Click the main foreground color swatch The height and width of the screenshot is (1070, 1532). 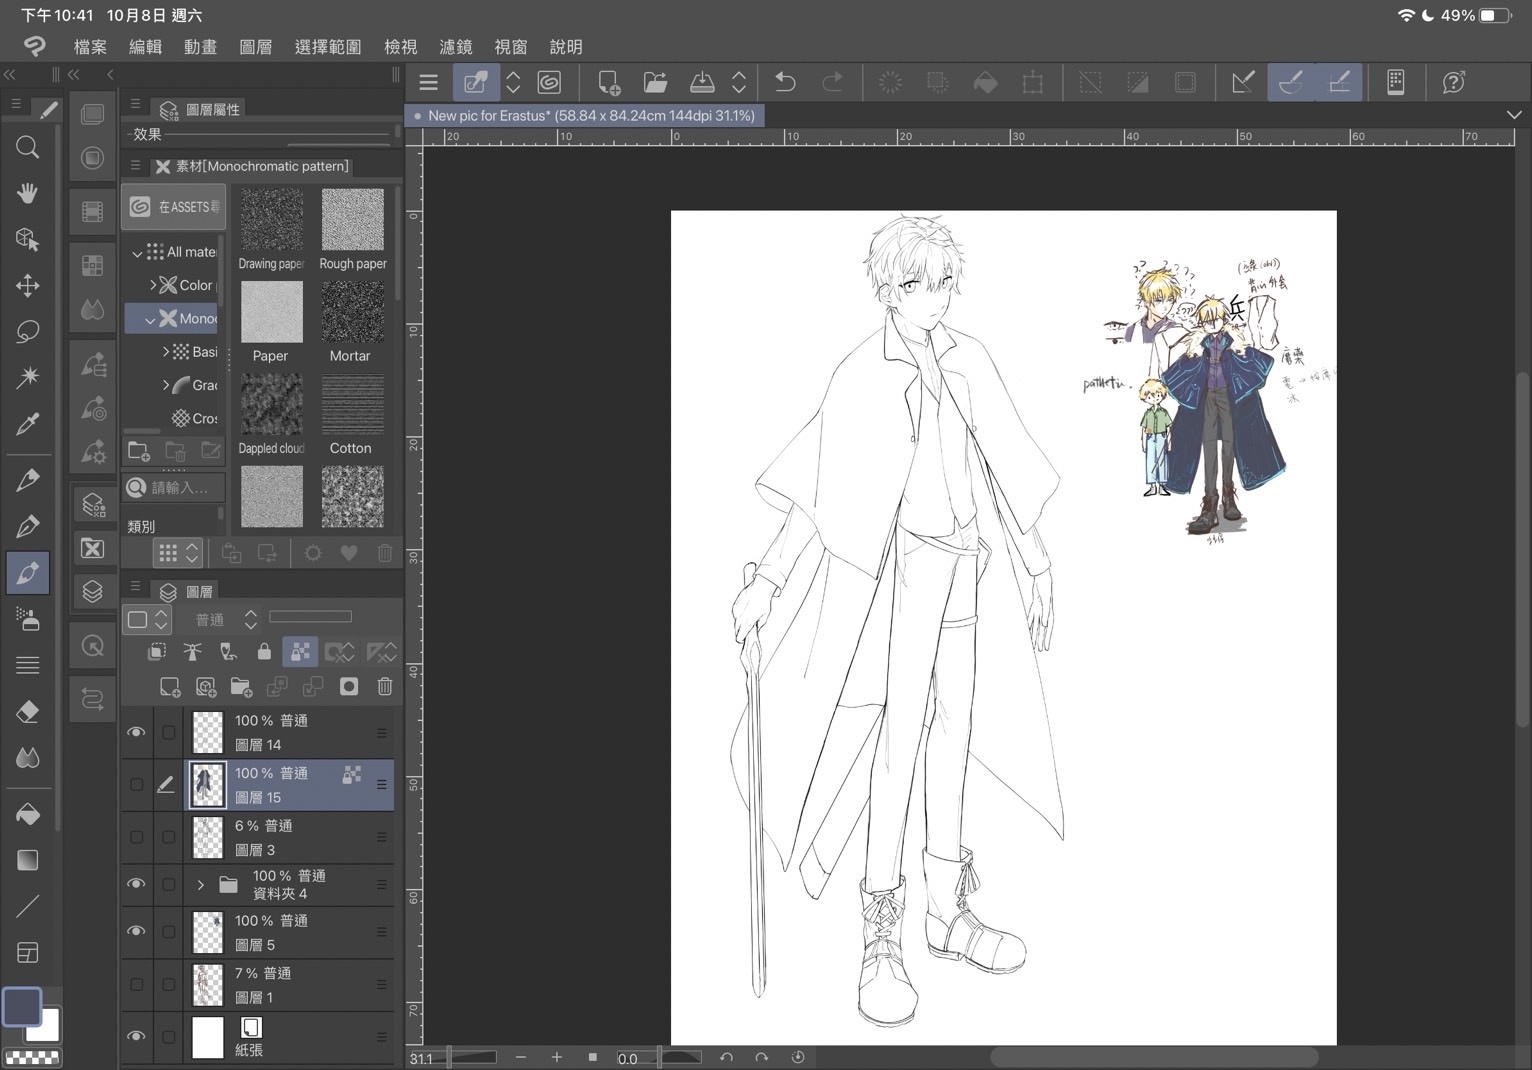(22, 1007)
